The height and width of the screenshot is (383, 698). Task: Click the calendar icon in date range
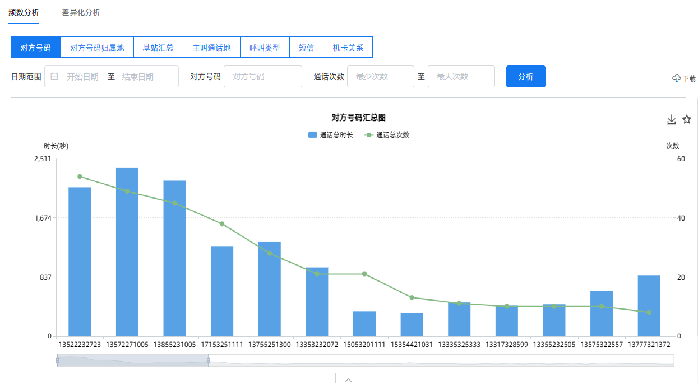(54, 77)
